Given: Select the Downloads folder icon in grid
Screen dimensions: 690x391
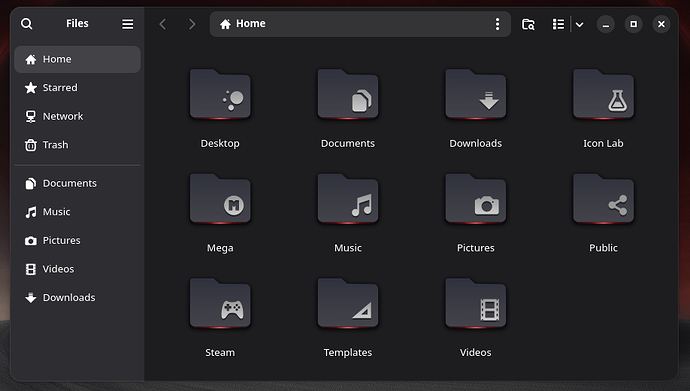Looking at the screenshot, I should [x=476, y=94].
